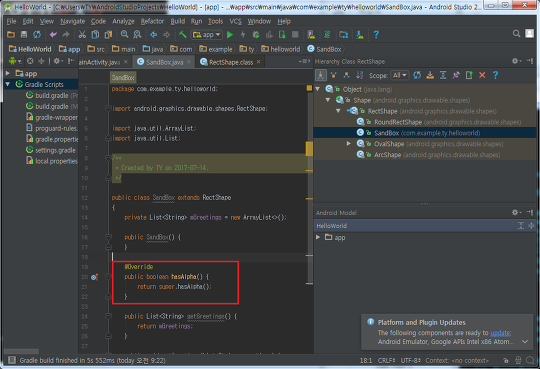Collapse the Gradle Scripts node

click(8, 84)
